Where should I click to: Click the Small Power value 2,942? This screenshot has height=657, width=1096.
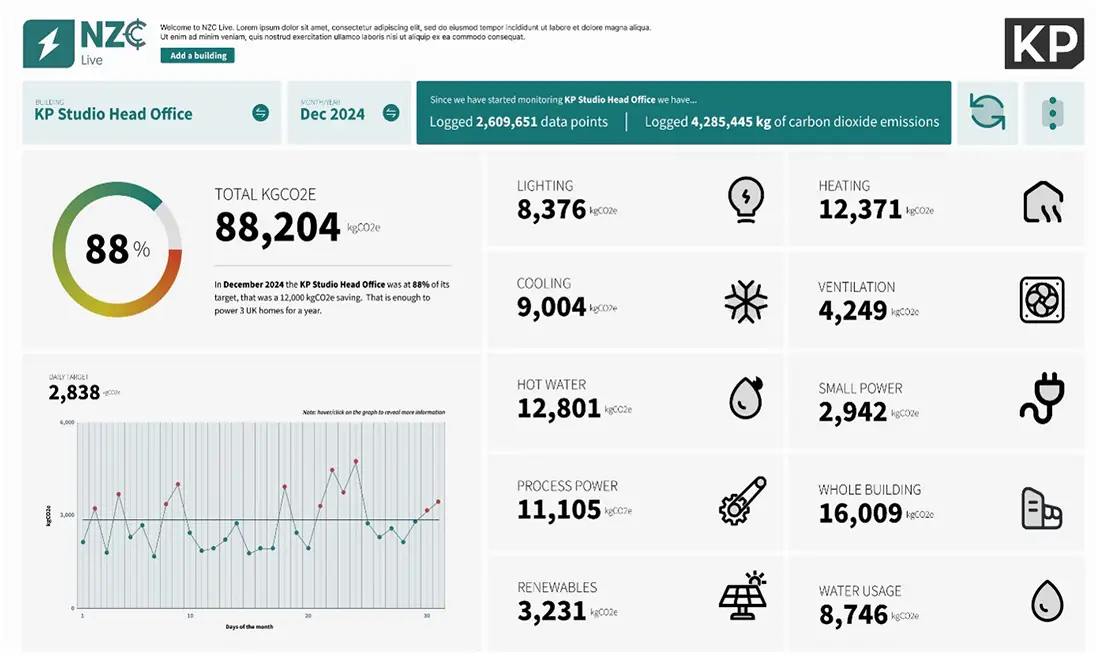(x=853, y=412)
